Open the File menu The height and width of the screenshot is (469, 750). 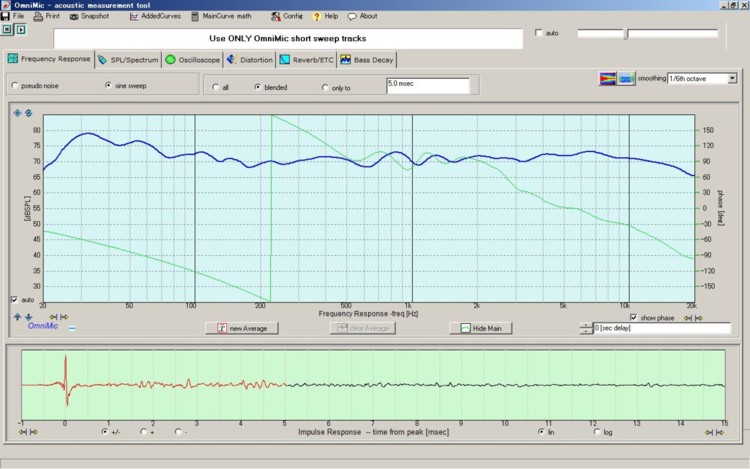(13, 16)
